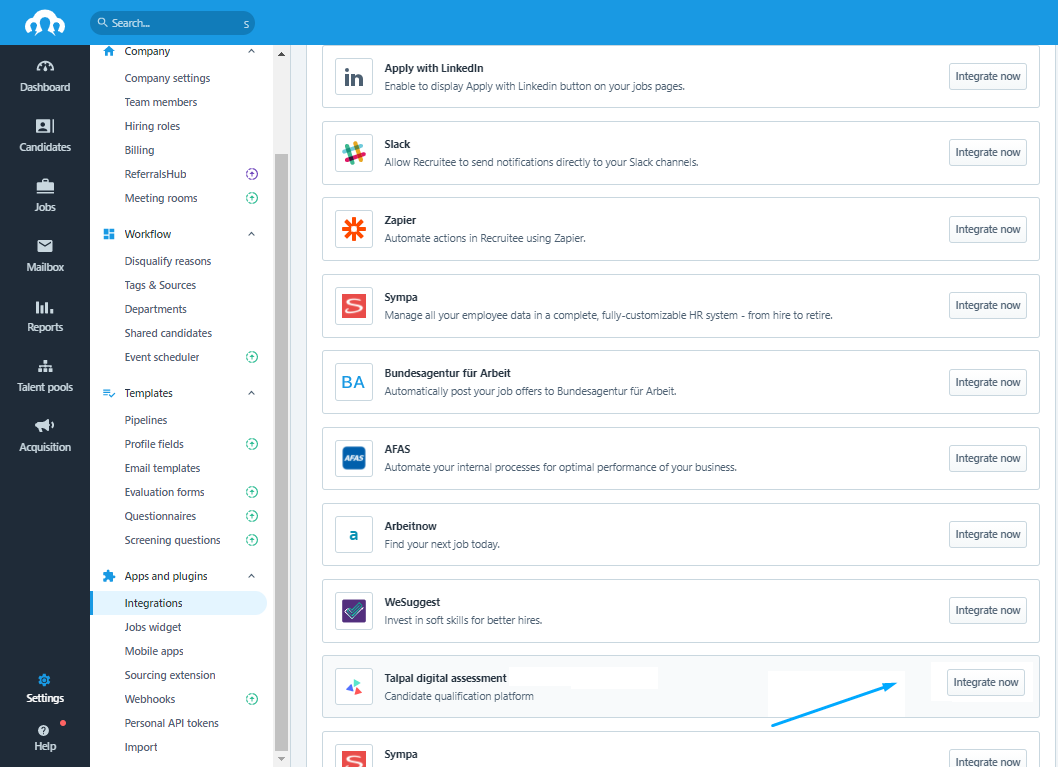
Task: Click Integrate now for Arbeitnow
Action: [x=987, y=534]
